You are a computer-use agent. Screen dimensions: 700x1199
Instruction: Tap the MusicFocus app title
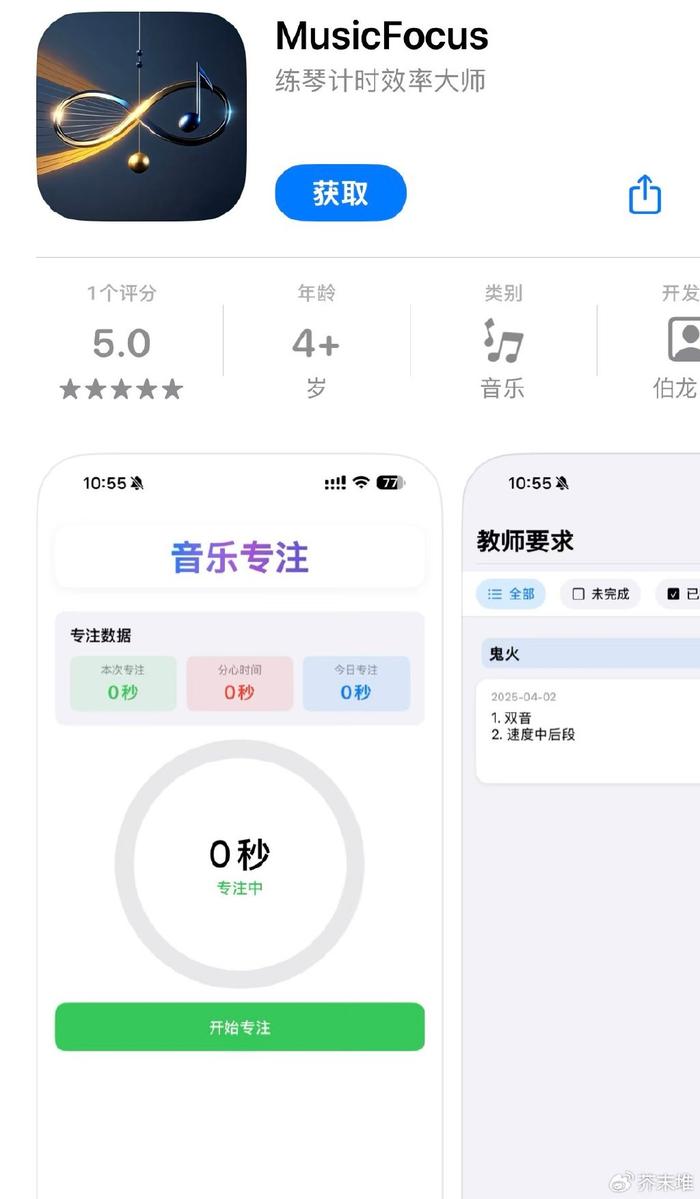click(x=382, y=36)
